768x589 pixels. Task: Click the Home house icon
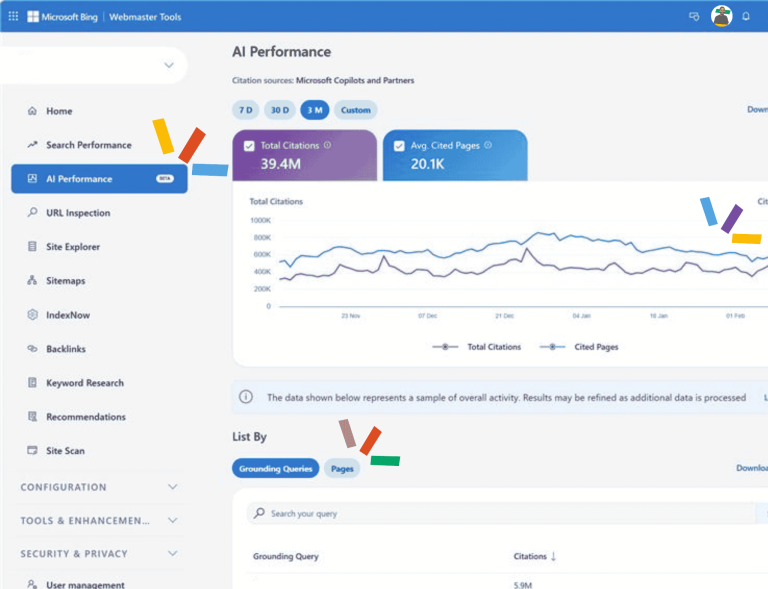tap(32, 111)
